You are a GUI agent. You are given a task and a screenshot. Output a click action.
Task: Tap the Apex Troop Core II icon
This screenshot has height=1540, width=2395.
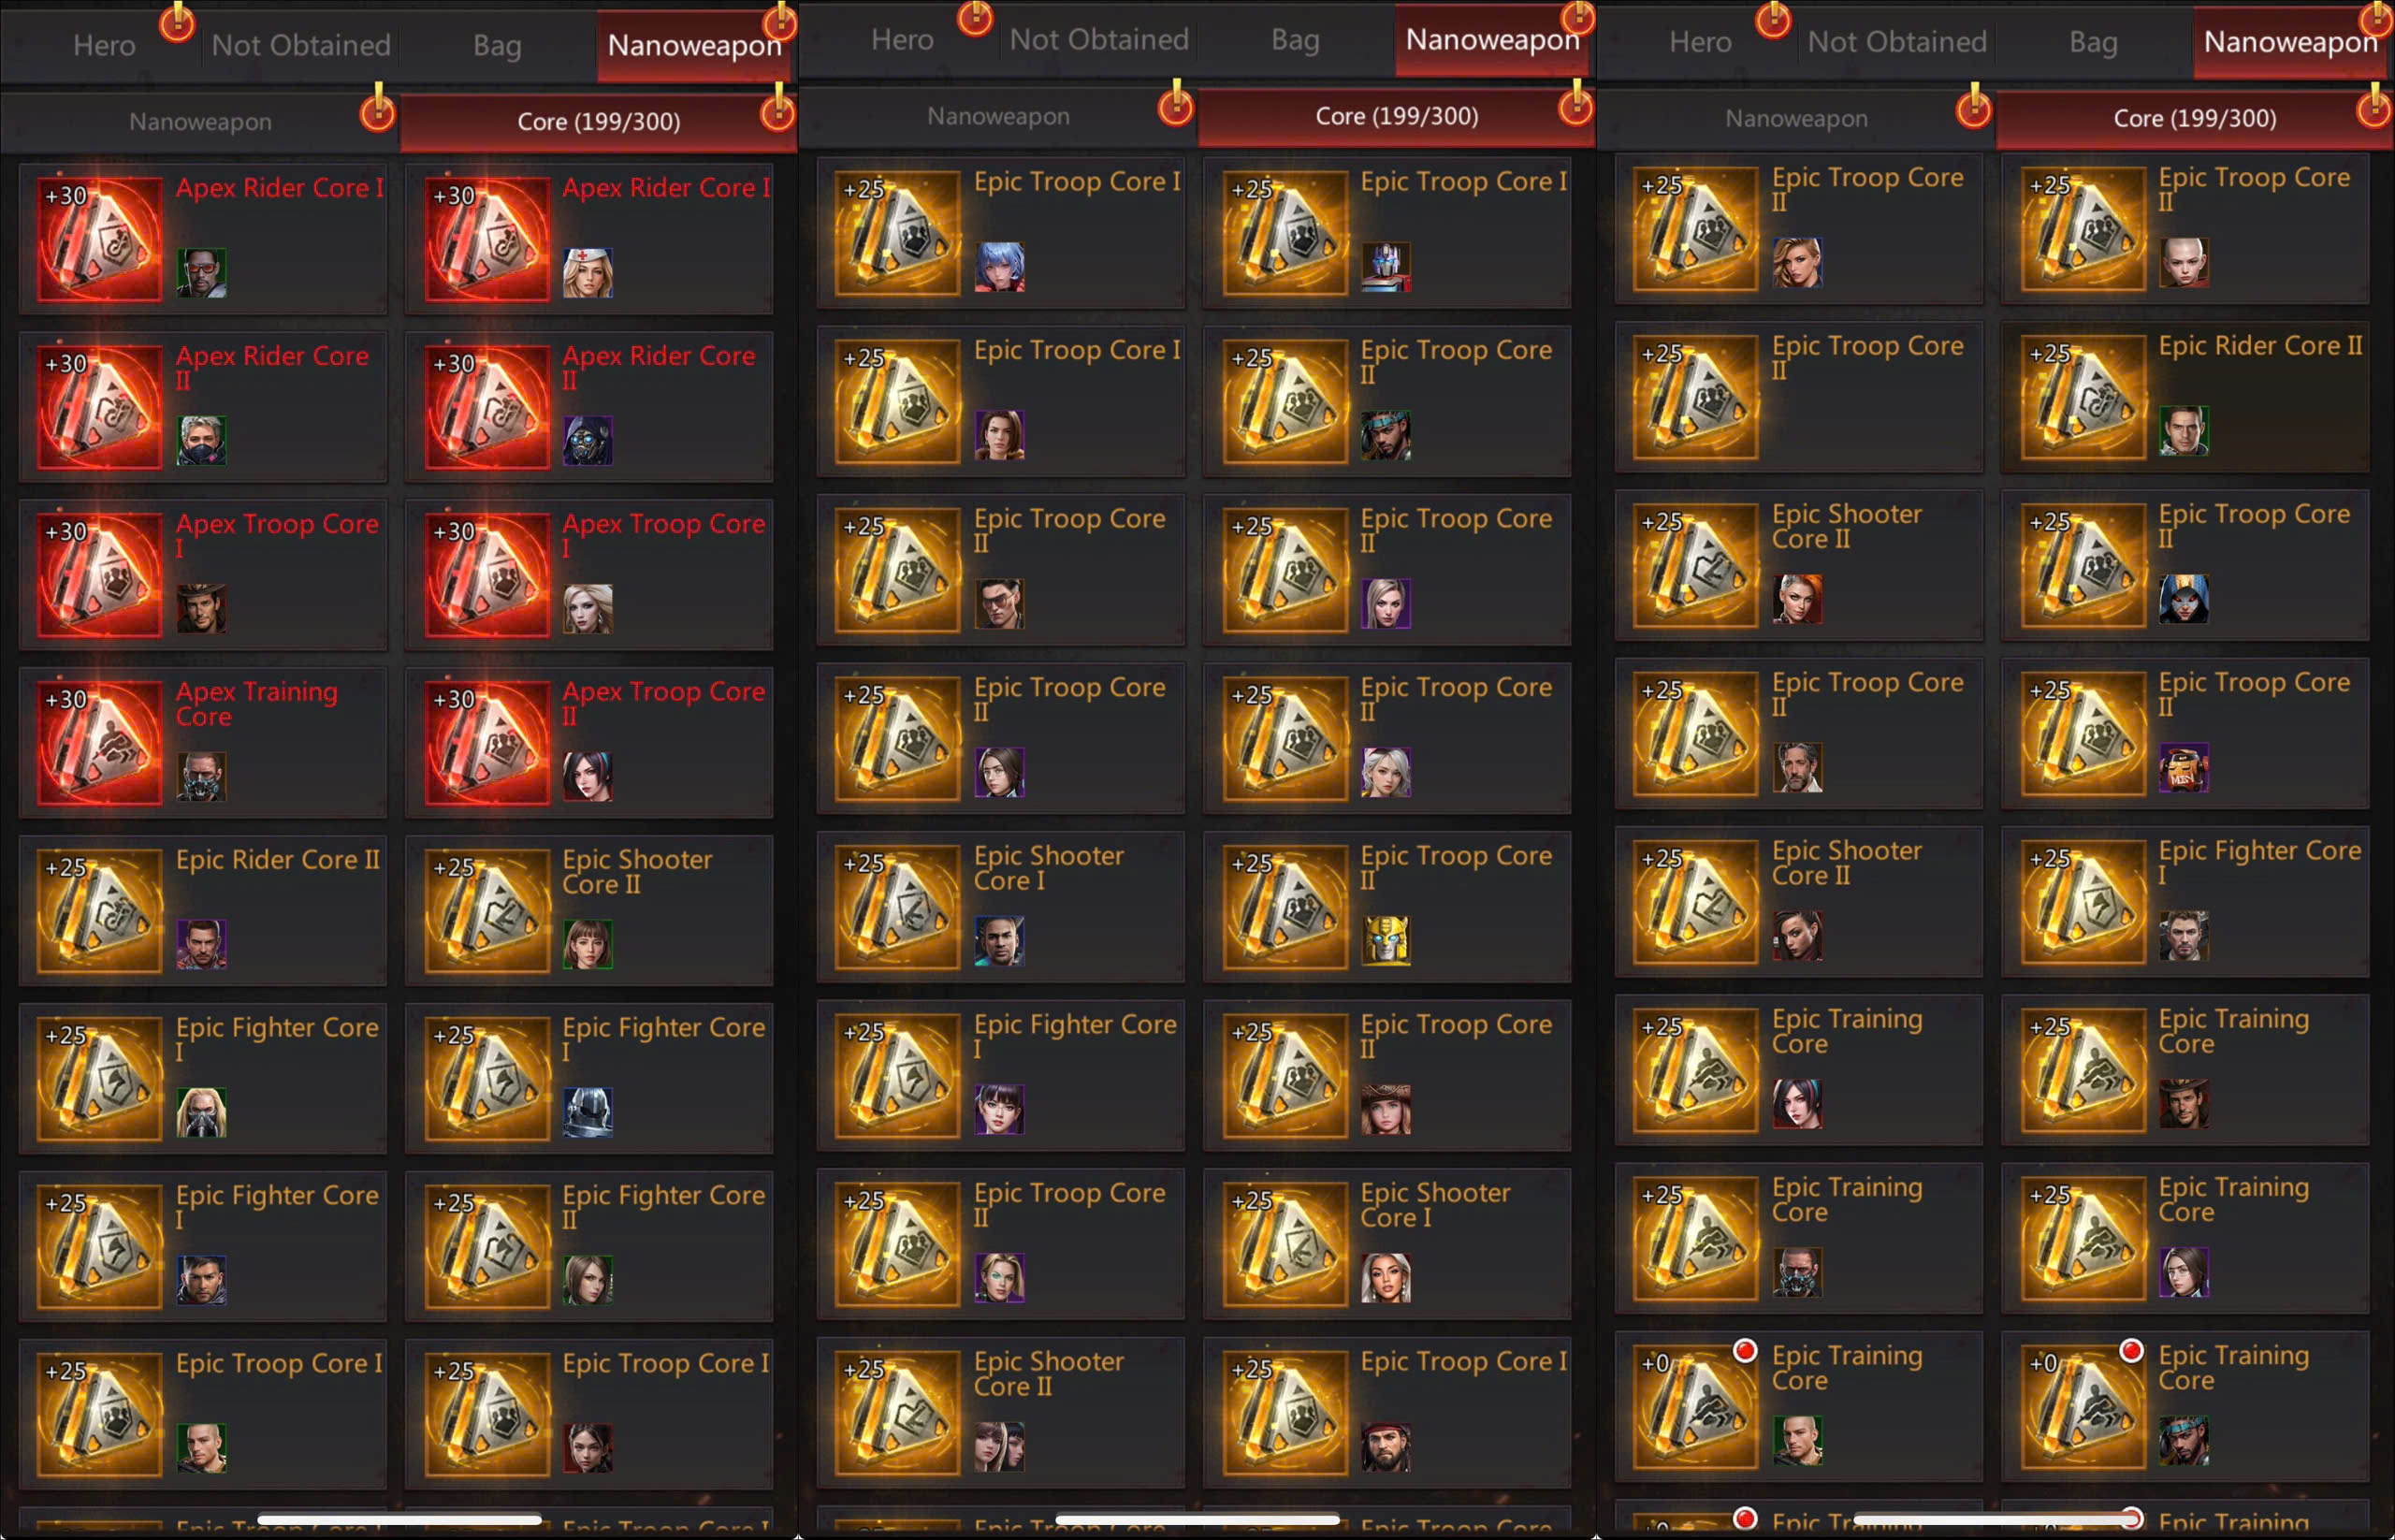tap(487, 742)
